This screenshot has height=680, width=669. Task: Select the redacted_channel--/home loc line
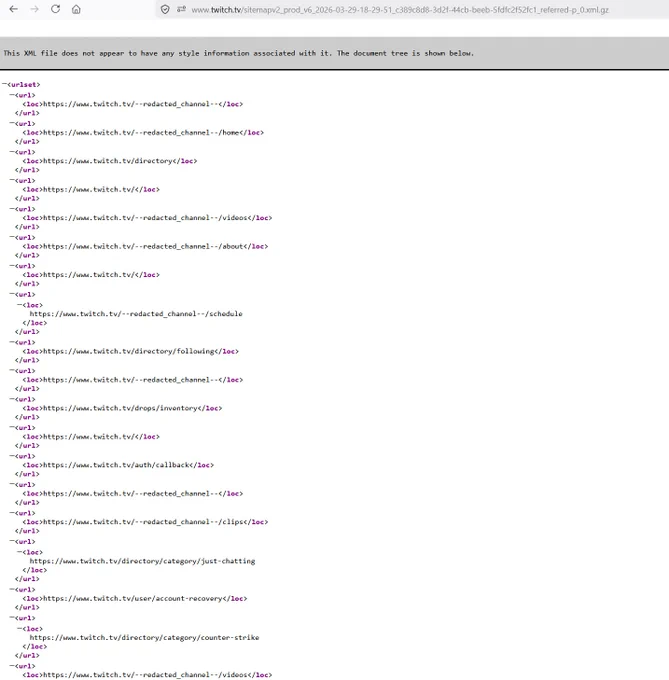point(143,132)
